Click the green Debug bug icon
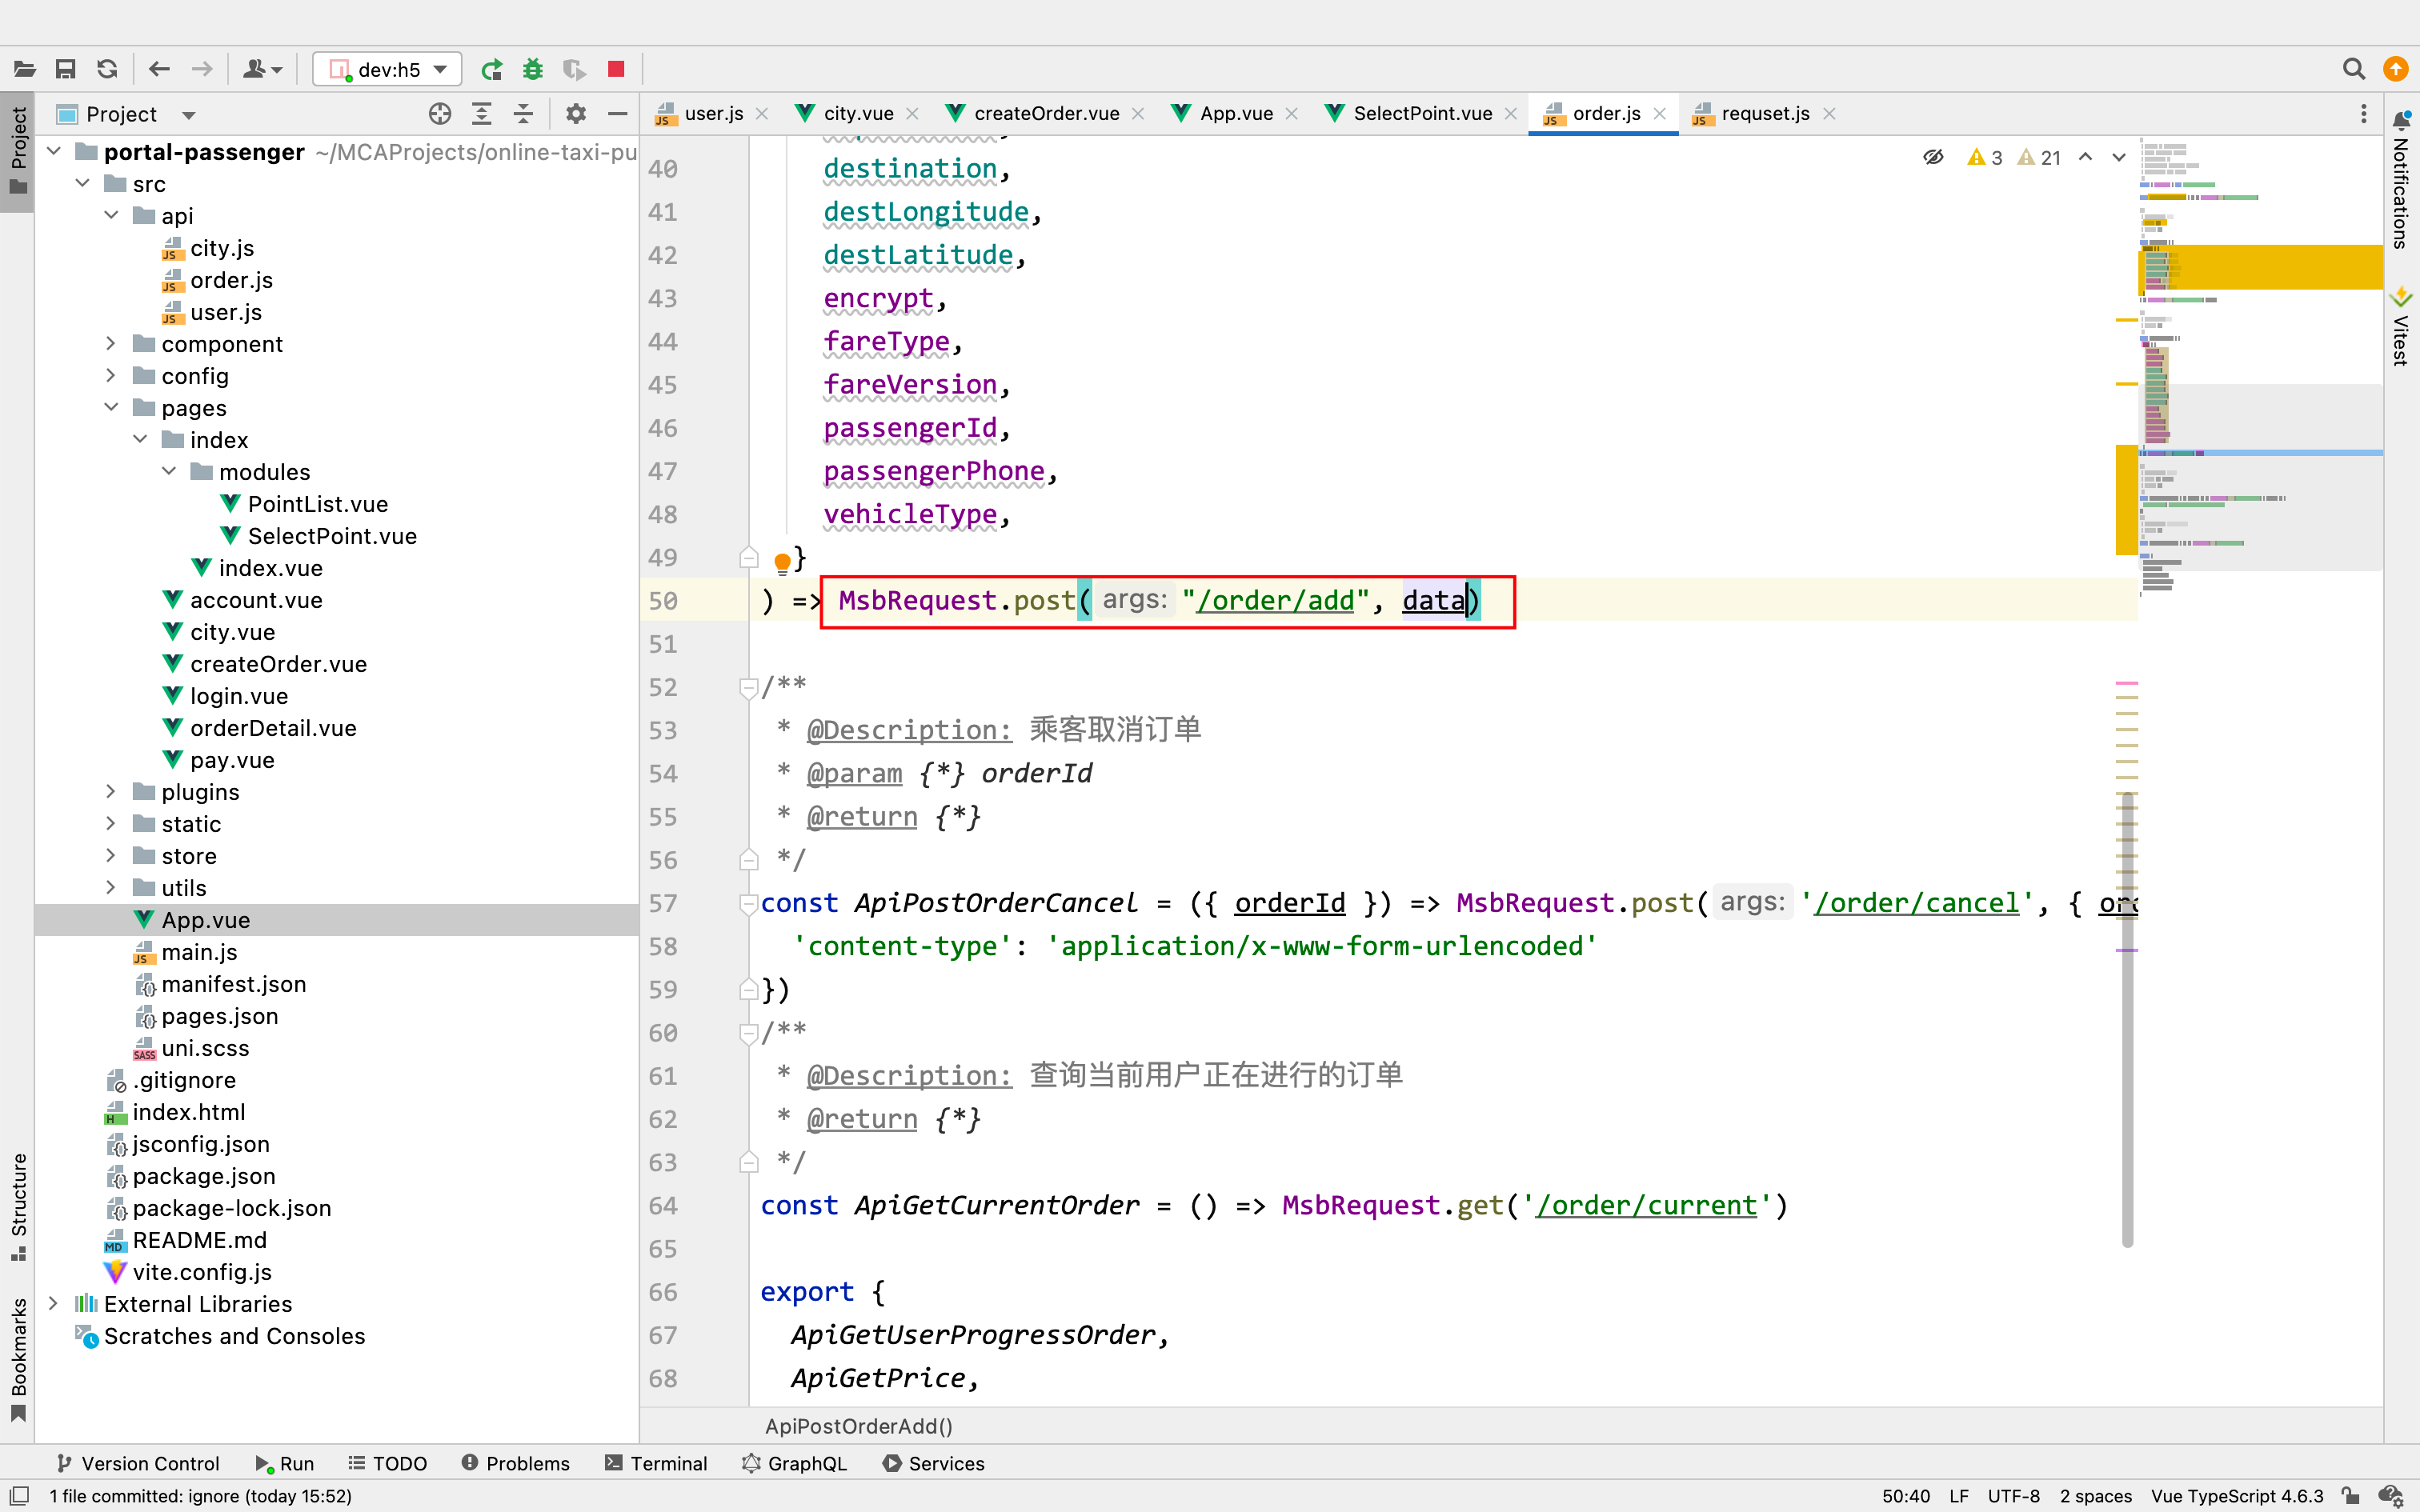Screen dimensions: 2420x1512 (533, 69)
